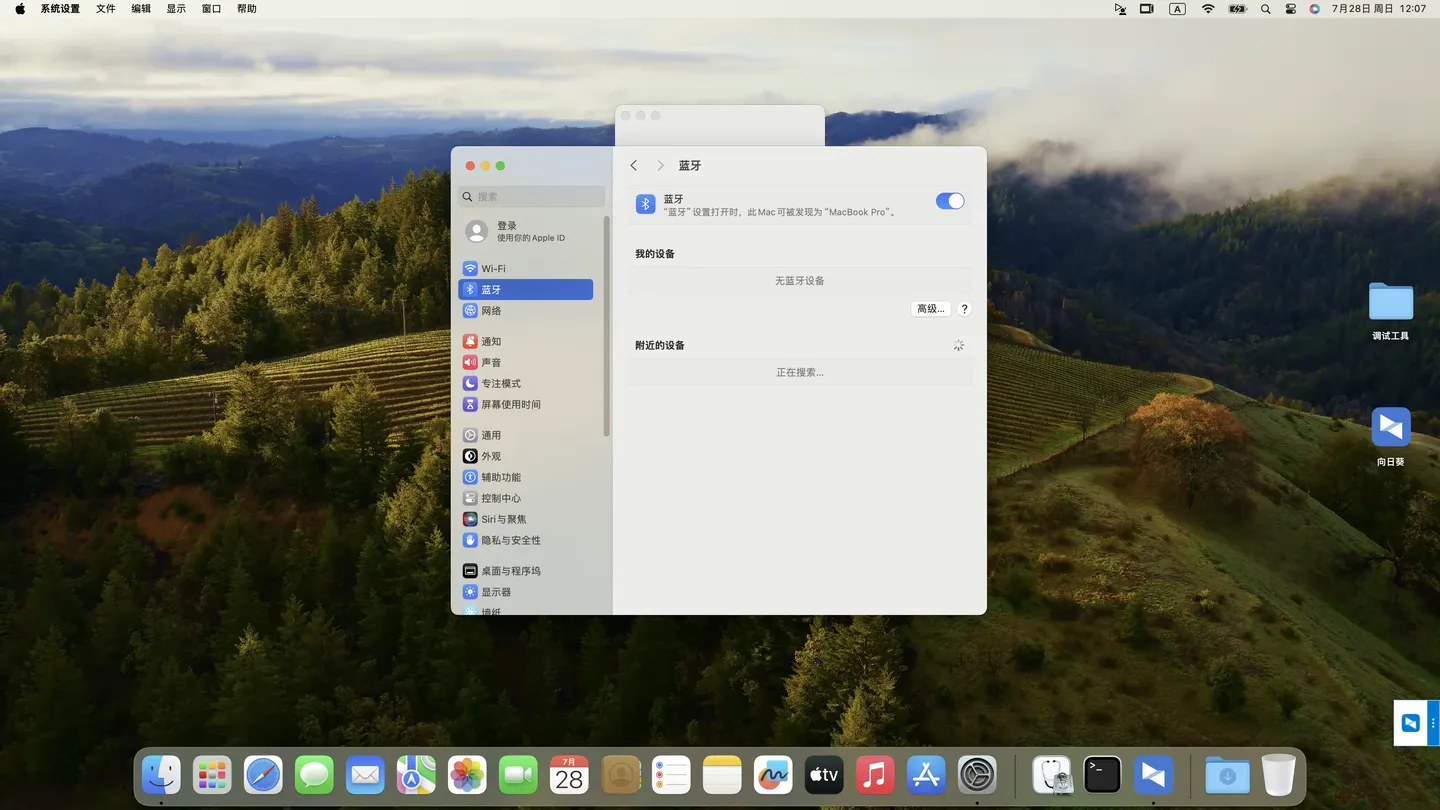Open the Wi-Fi settings pane
The width and height of the screenshot is (1440, 810).
click(x=493, y=269)
